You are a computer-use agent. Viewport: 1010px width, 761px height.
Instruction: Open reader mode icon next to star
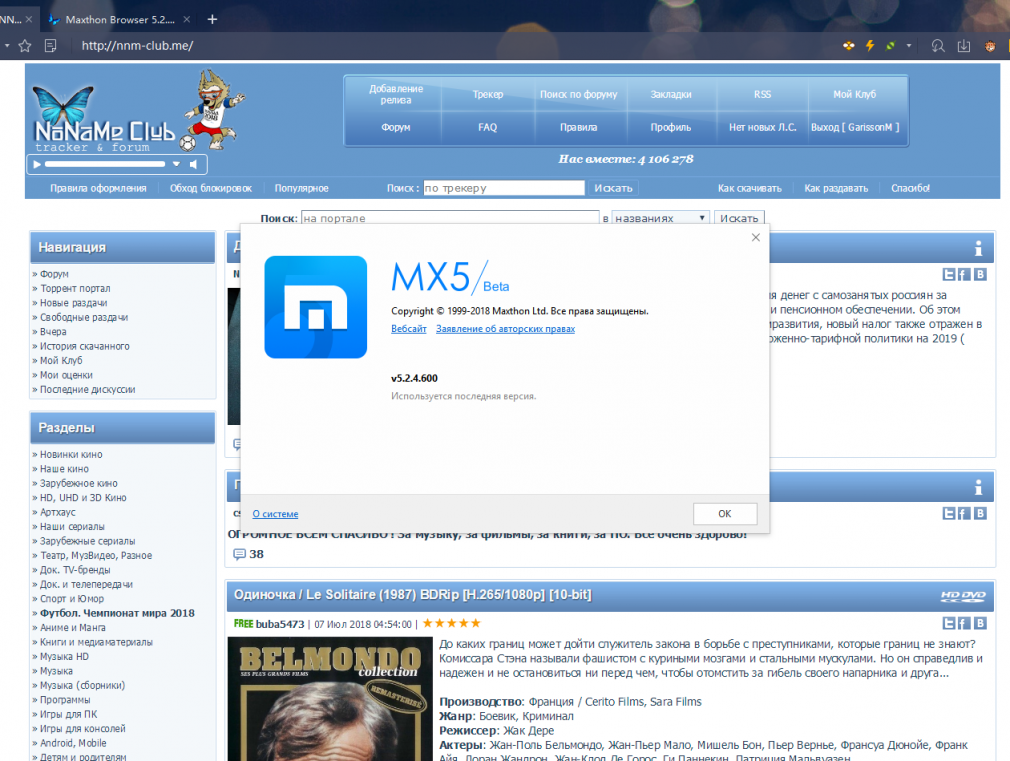tap(51, 46)
